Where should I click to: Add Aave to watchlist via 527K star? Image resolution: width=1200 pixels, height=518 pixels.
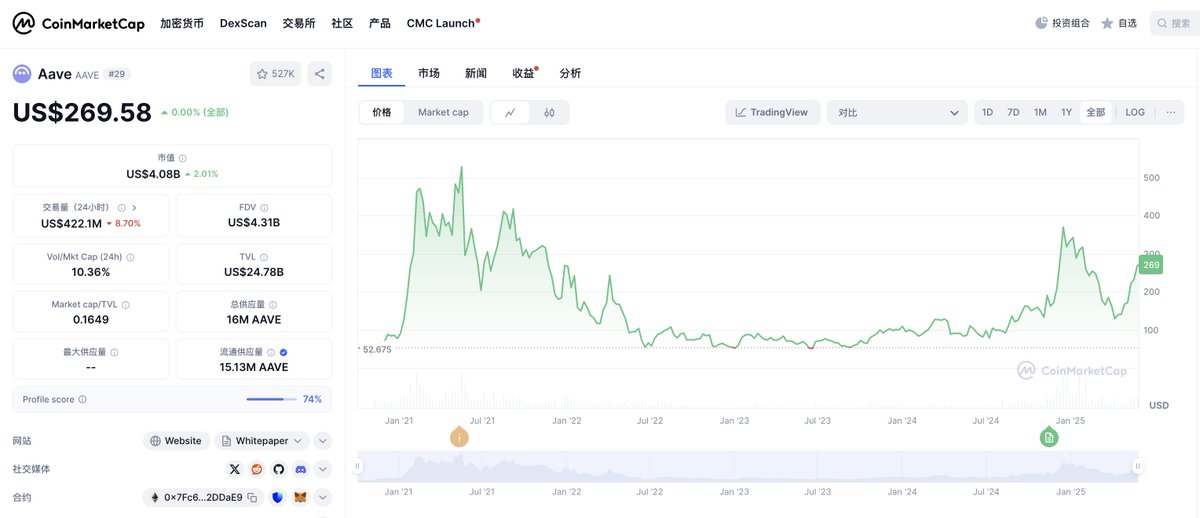point(276,74)
